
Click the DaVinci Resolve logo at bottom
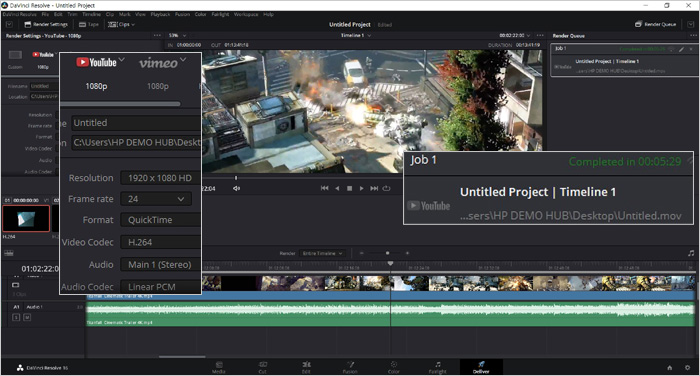20,368
